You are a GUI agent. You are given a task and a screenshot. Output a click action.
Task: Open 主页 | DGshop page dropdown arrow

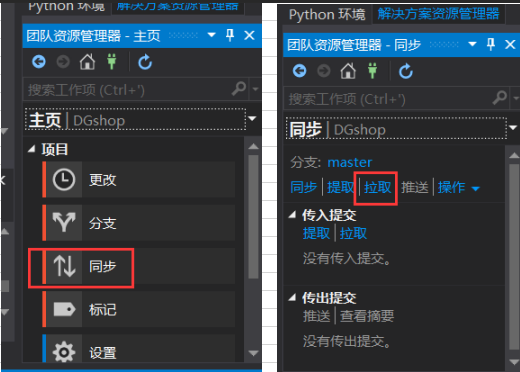point(252,119)
